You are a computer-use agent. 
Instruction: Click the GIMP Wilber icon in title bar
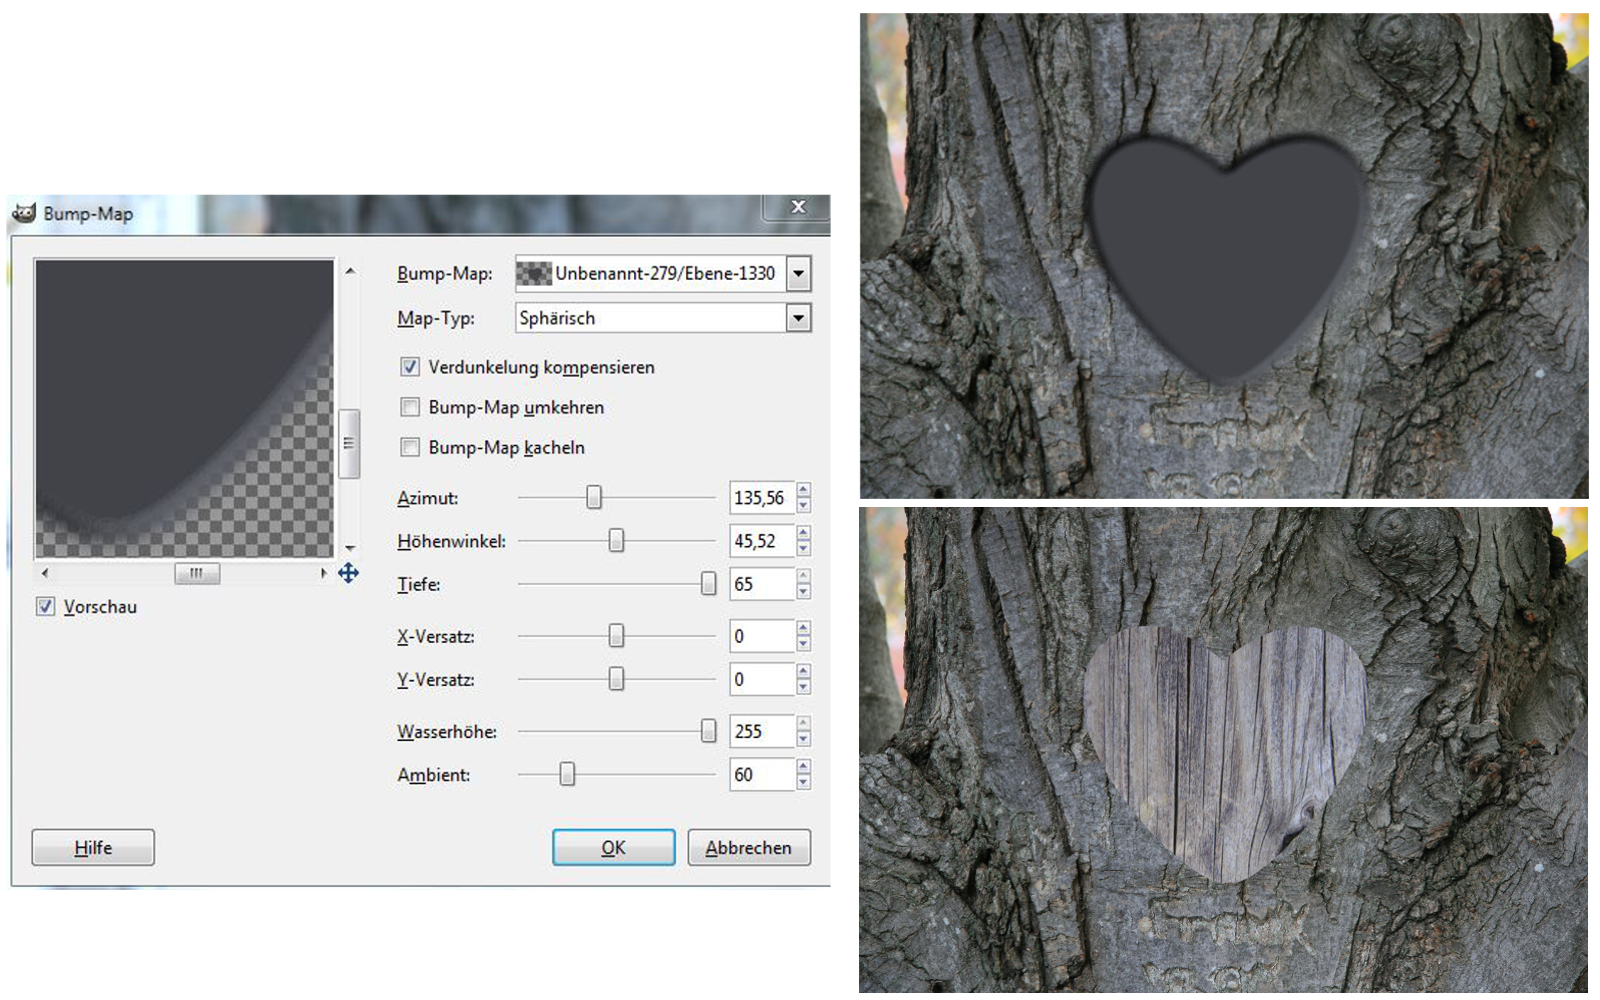[x=24, y=213]
